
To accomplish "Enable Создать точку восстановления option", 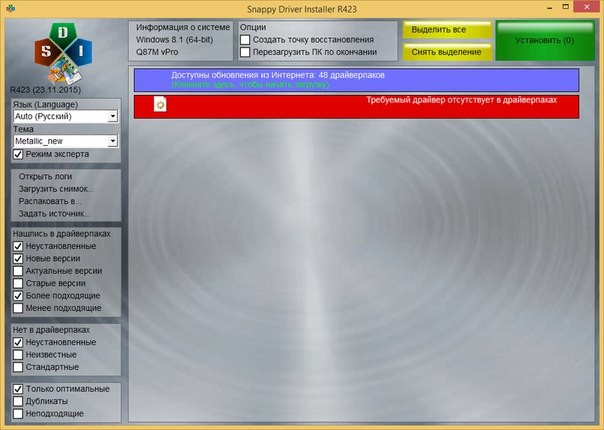I will coord(245,40).
